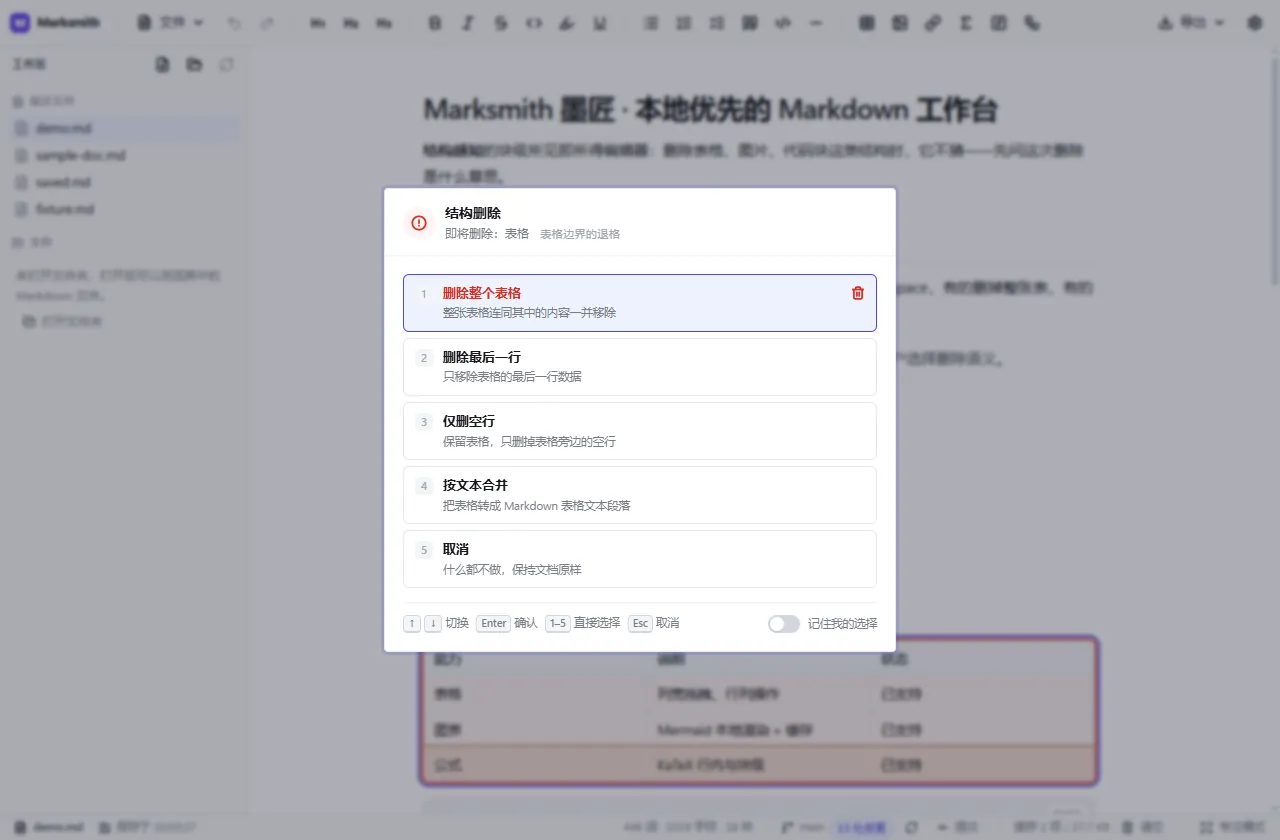Pick the 仅删空行 option
This screenshot has width=1280, height=840.
click(640, 431)
